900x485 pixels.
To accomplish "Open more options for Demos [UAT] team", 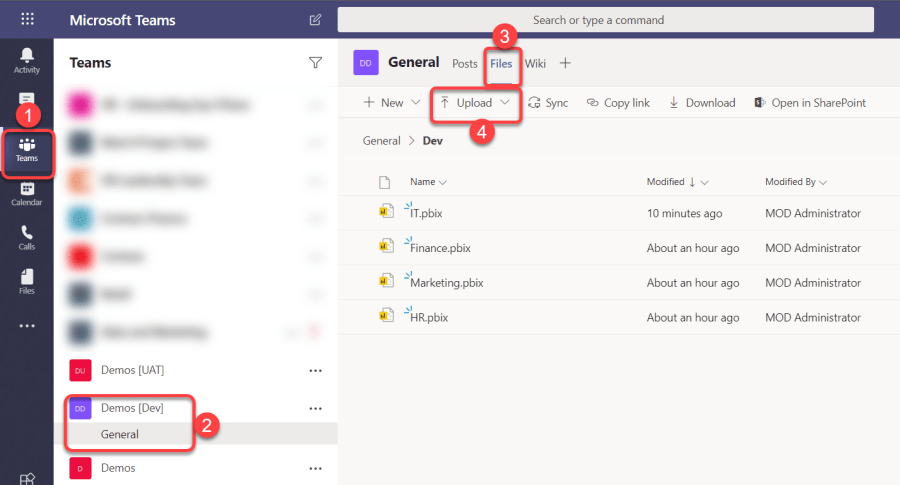I will pyautogui.click(x=315, y=371).
